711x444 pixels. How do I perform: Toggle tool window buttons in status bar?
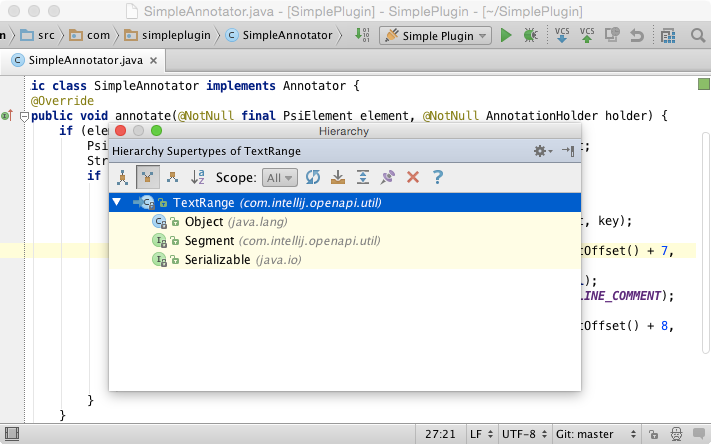coord(11,434)
